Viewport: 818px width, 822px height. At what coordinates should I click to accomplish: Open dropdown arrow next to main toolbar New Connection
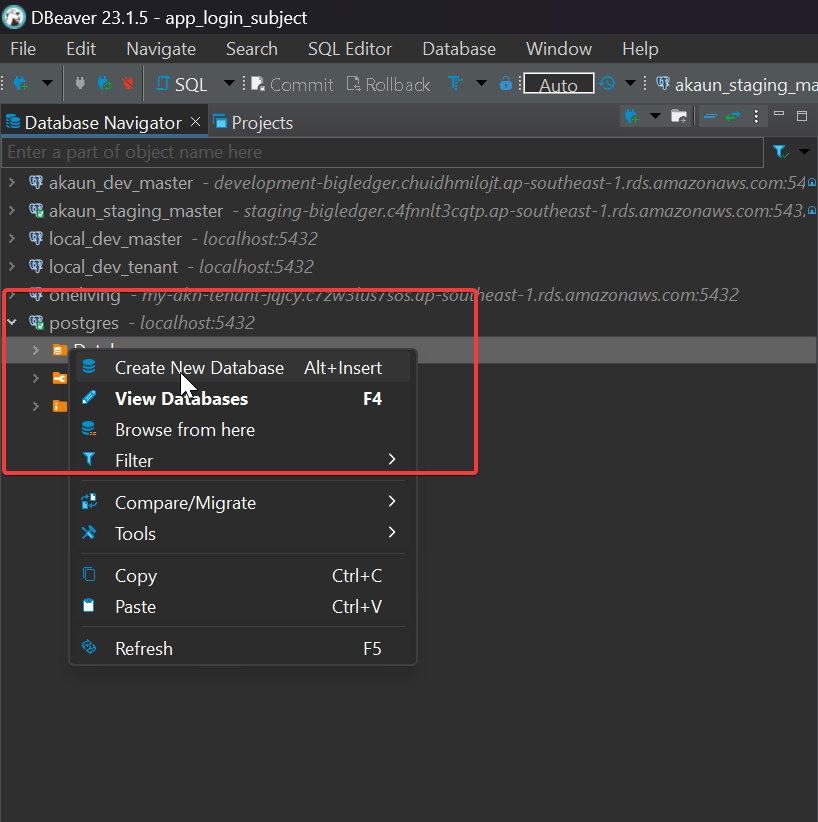pos(47,83)
